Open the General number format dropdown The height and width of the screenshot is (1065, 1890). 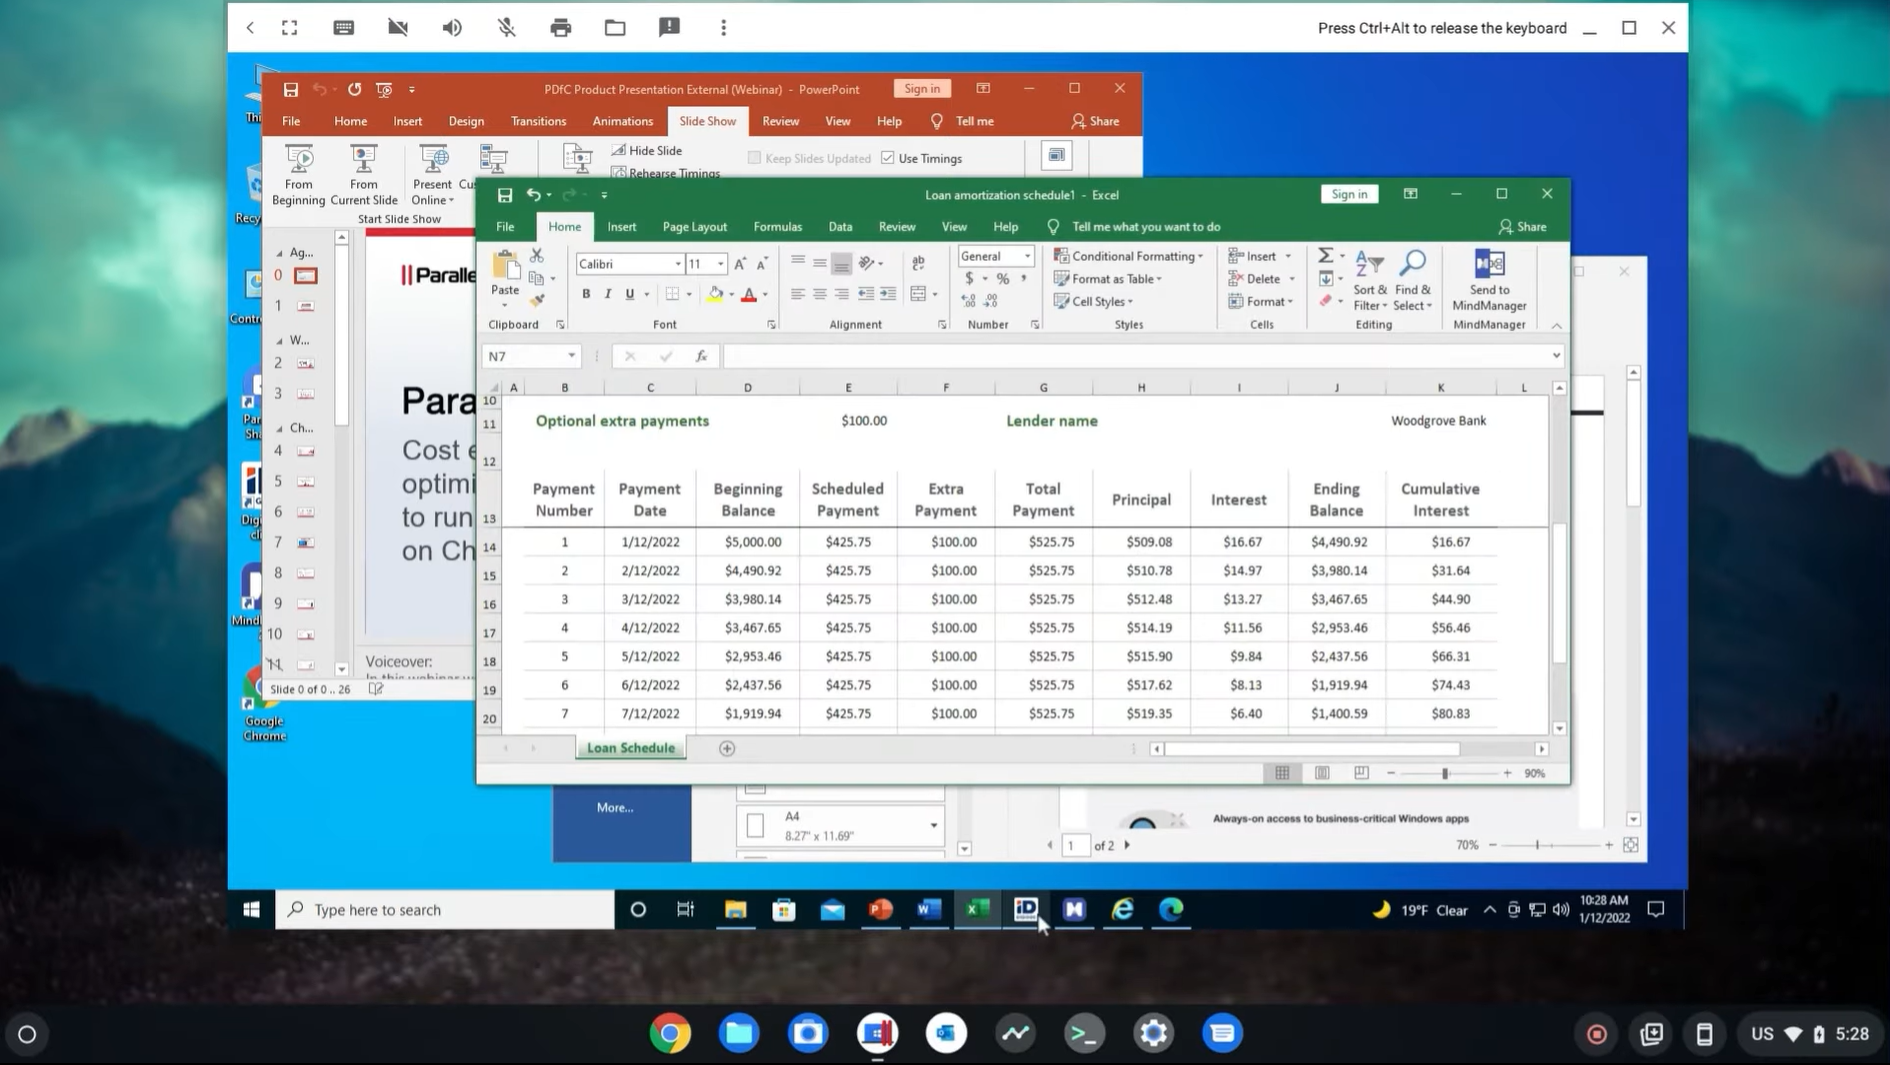pos(1027,256)
